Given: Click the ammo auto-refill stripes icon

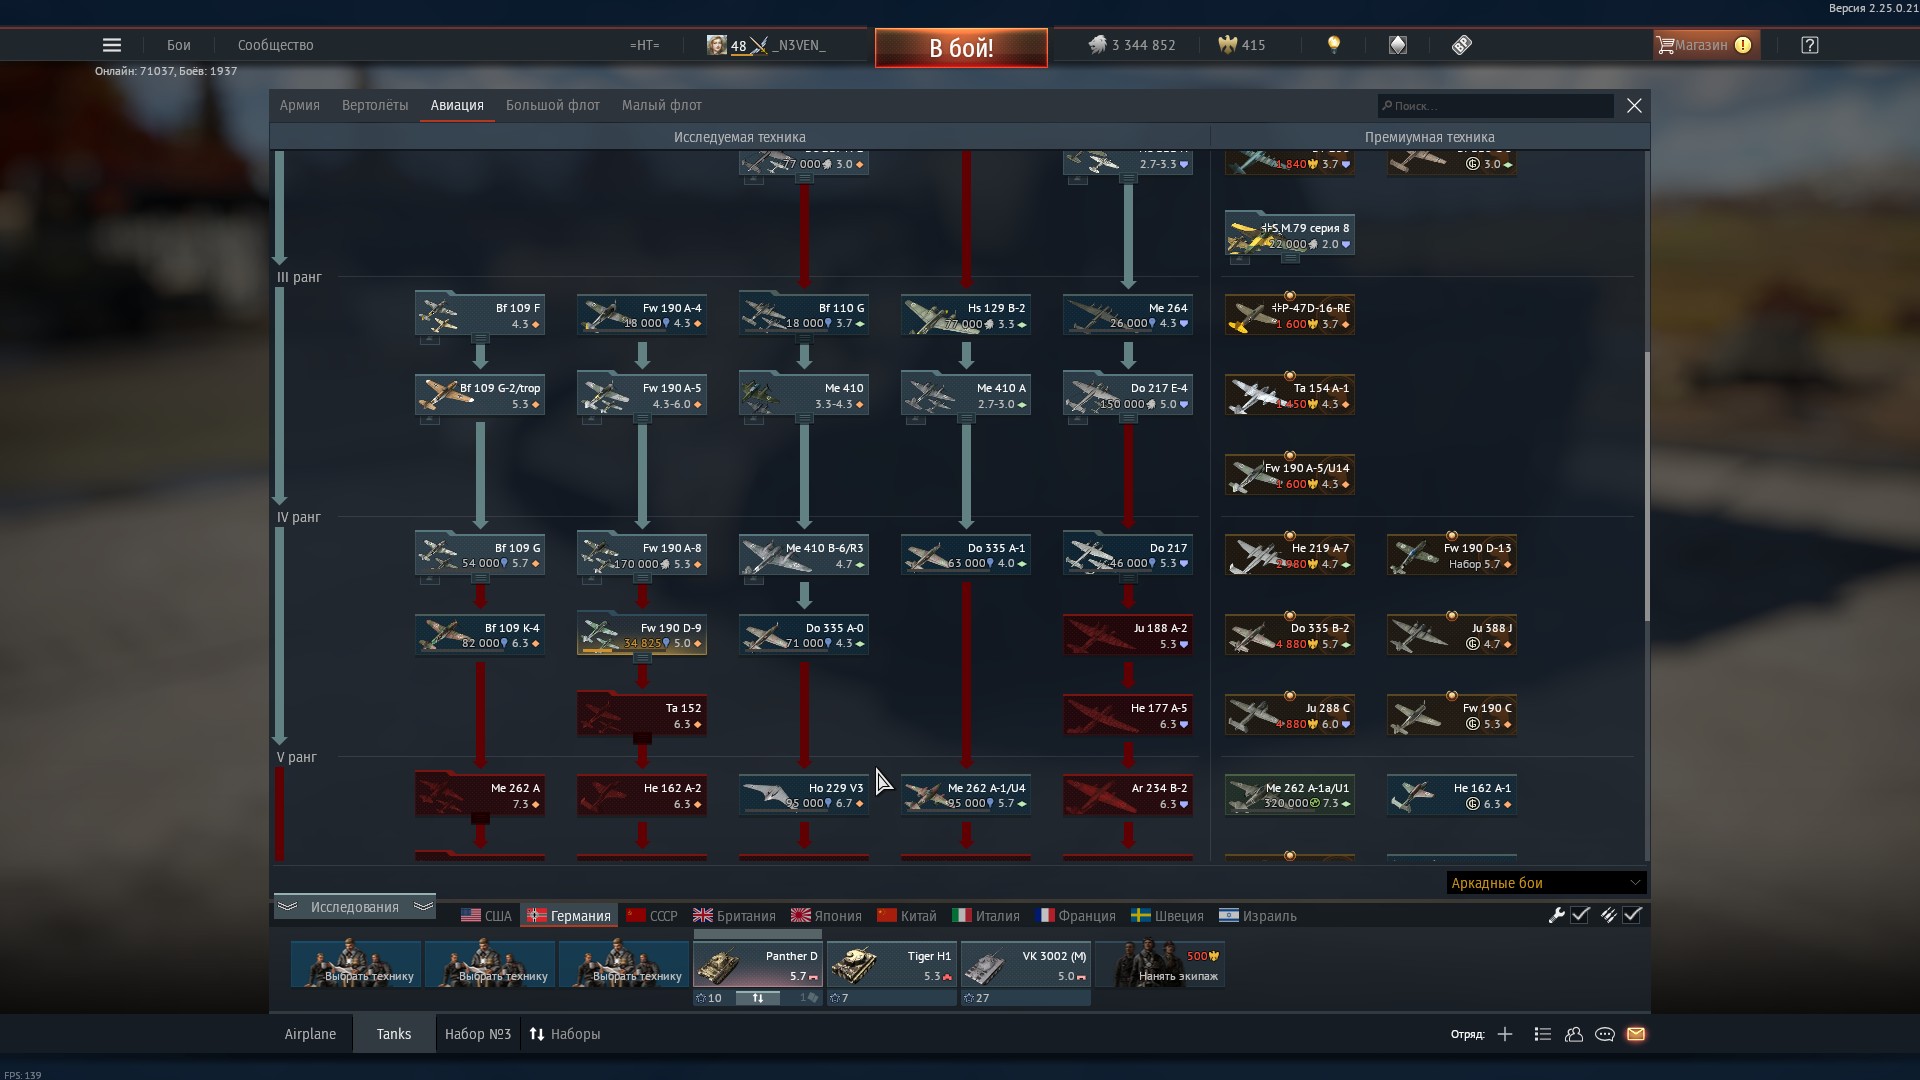Looking at the screenshot, I should pos(1608,915).
